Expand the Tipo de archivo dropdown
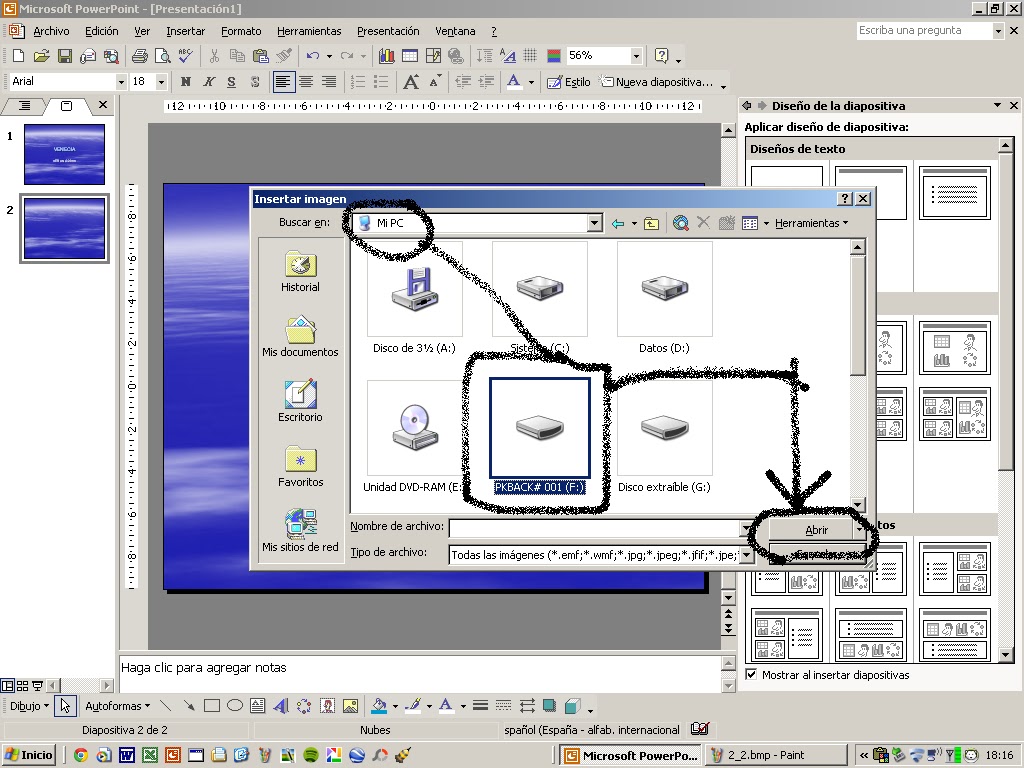Screen dimensions: 1024x768 click(746, 554)
